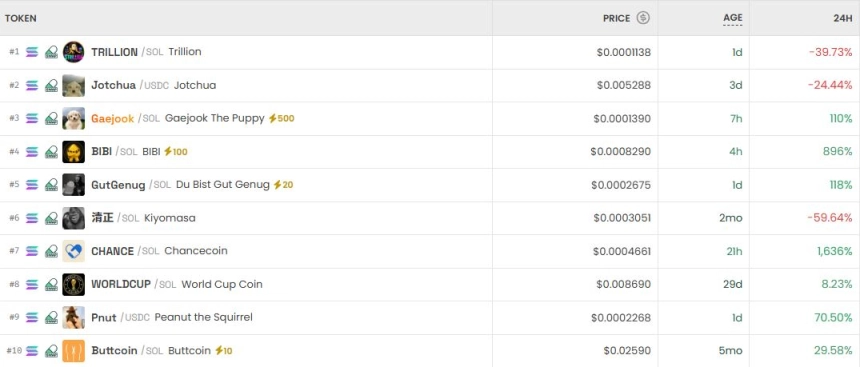Select the Peanut the Squirrel row name
The image size is (860, 367).
[x=203, y=317]
